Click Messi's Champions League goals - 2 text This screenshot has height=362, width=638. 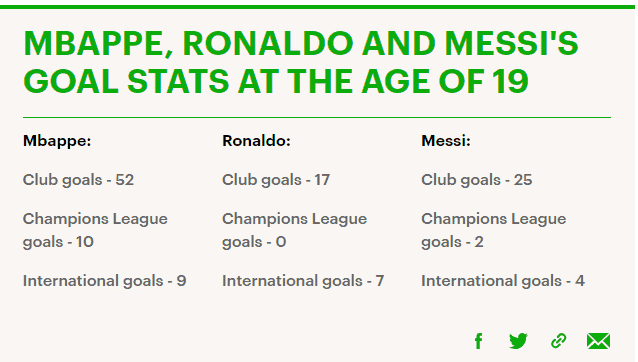pos(494,230)
